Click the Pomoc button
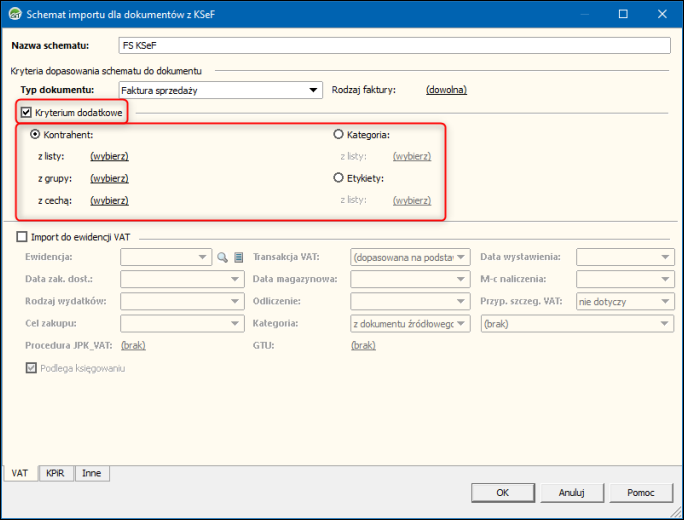This screenshot has width=684, height=520. click(x=641, y=493)
